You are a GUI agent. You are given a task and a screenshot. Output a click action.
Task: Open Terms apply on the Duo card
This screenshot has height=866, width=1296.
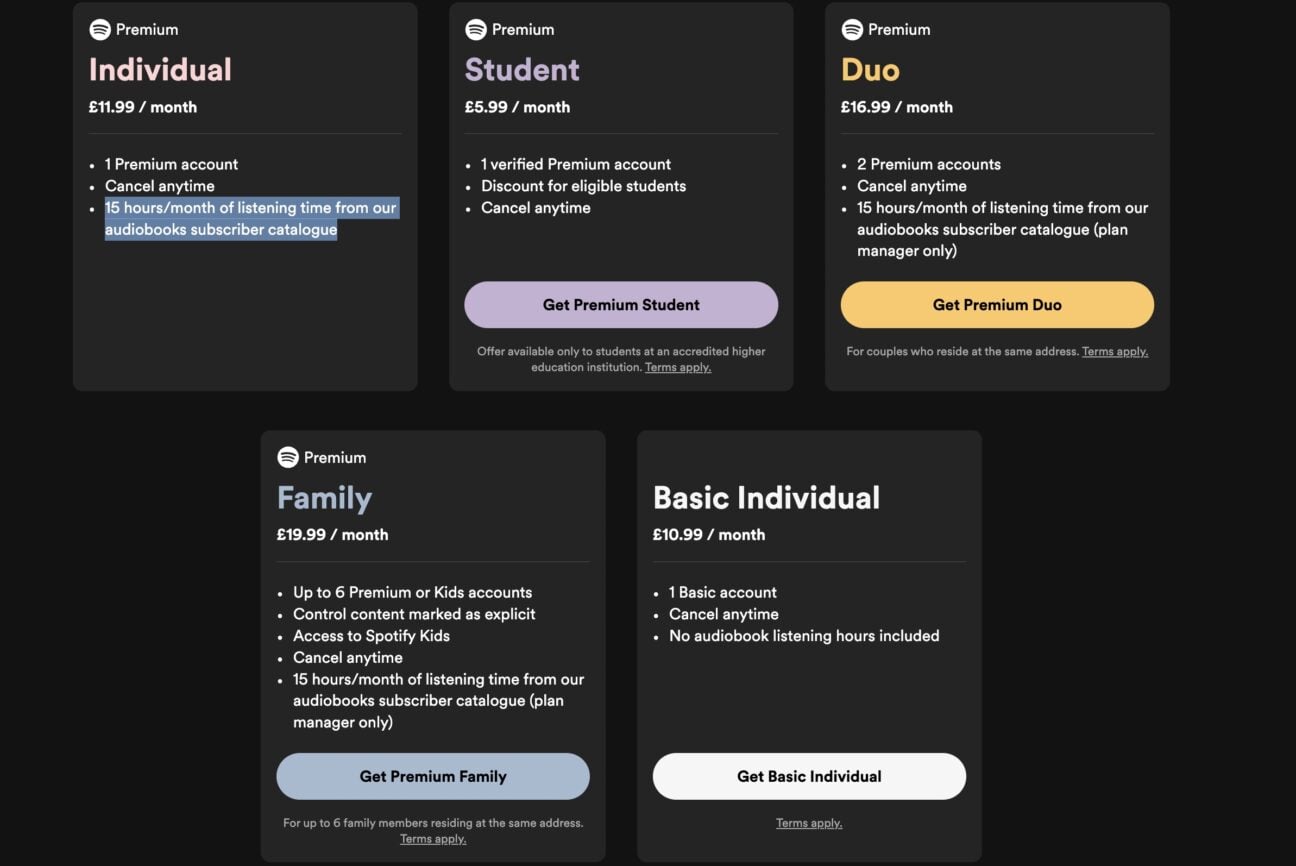(1115, 351)
